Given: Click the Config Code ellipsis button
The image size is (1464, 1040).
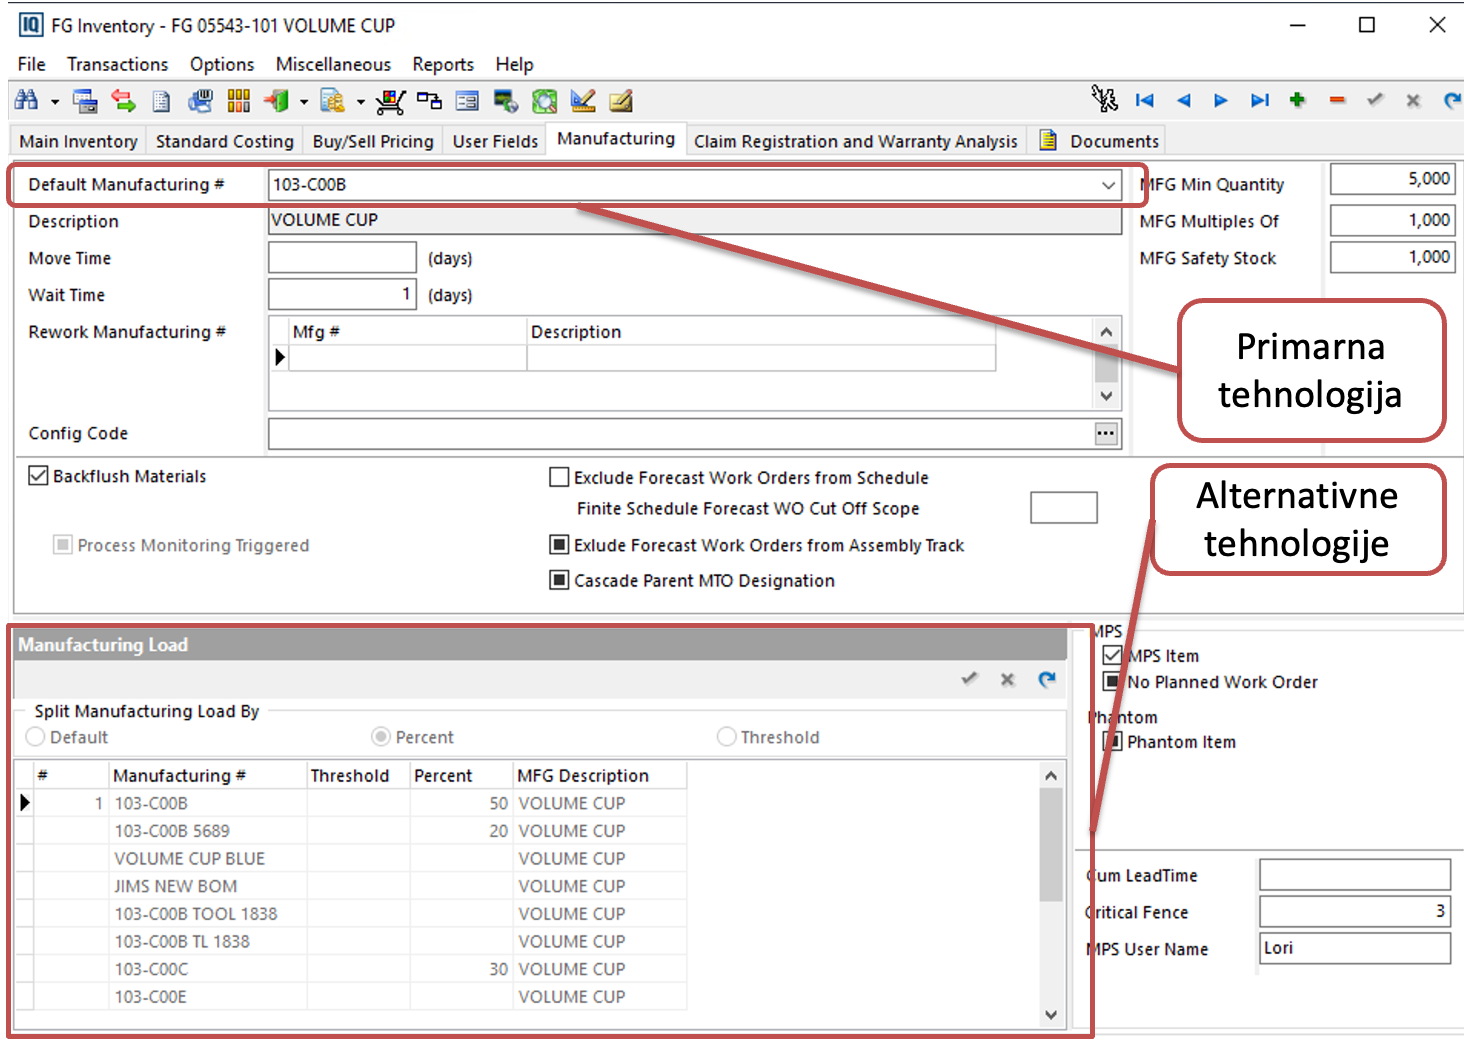Looking at the screenshot, I should pyautogui.click(x=1105, y=434).
